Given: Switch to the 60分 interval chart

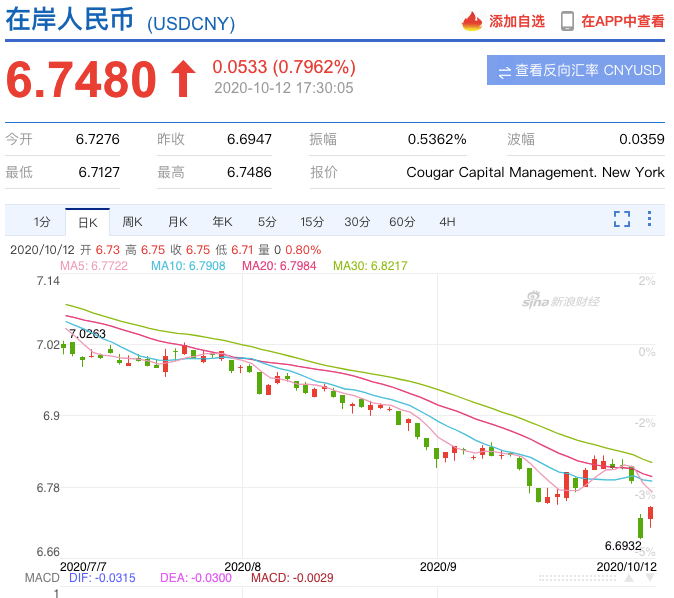Looking at the screenshot, I should 402,221.
